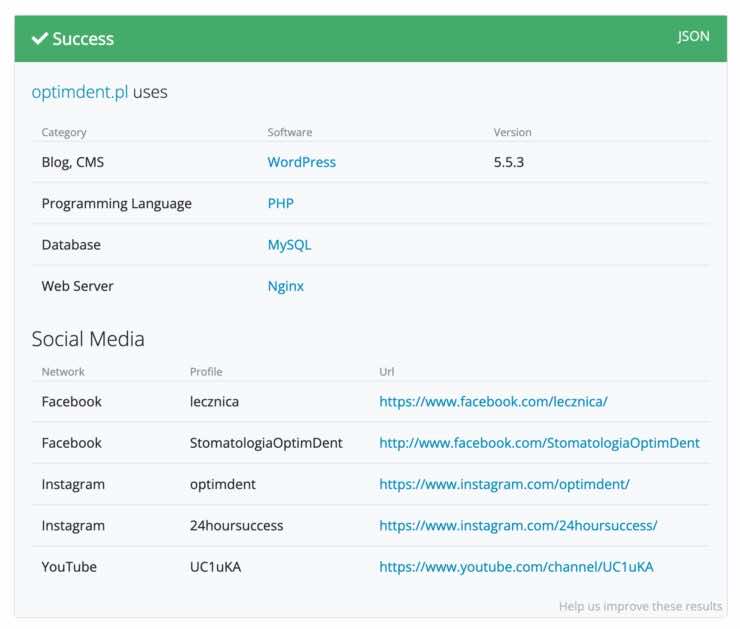
Task: Open the optimdent.pl site link
Action: [80, 92]
